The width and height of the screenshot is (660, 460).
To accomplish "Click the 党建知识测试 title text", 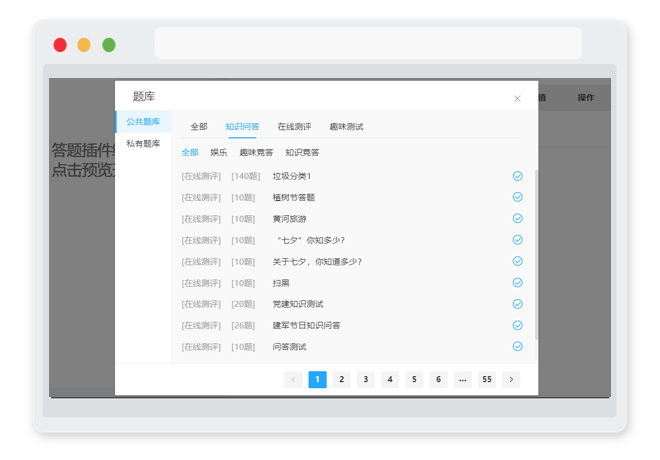I will coord(298,304).
